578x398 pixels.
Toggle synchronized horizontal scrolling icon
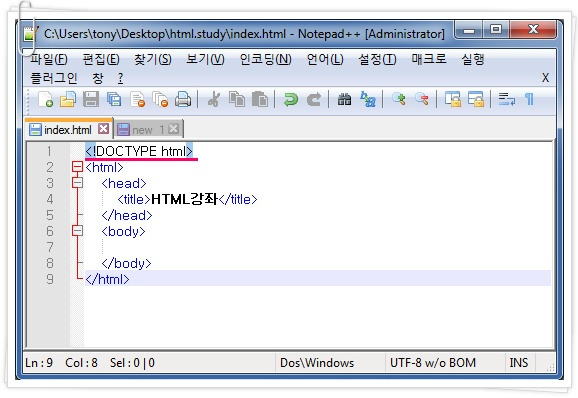(x=476, y=100)
